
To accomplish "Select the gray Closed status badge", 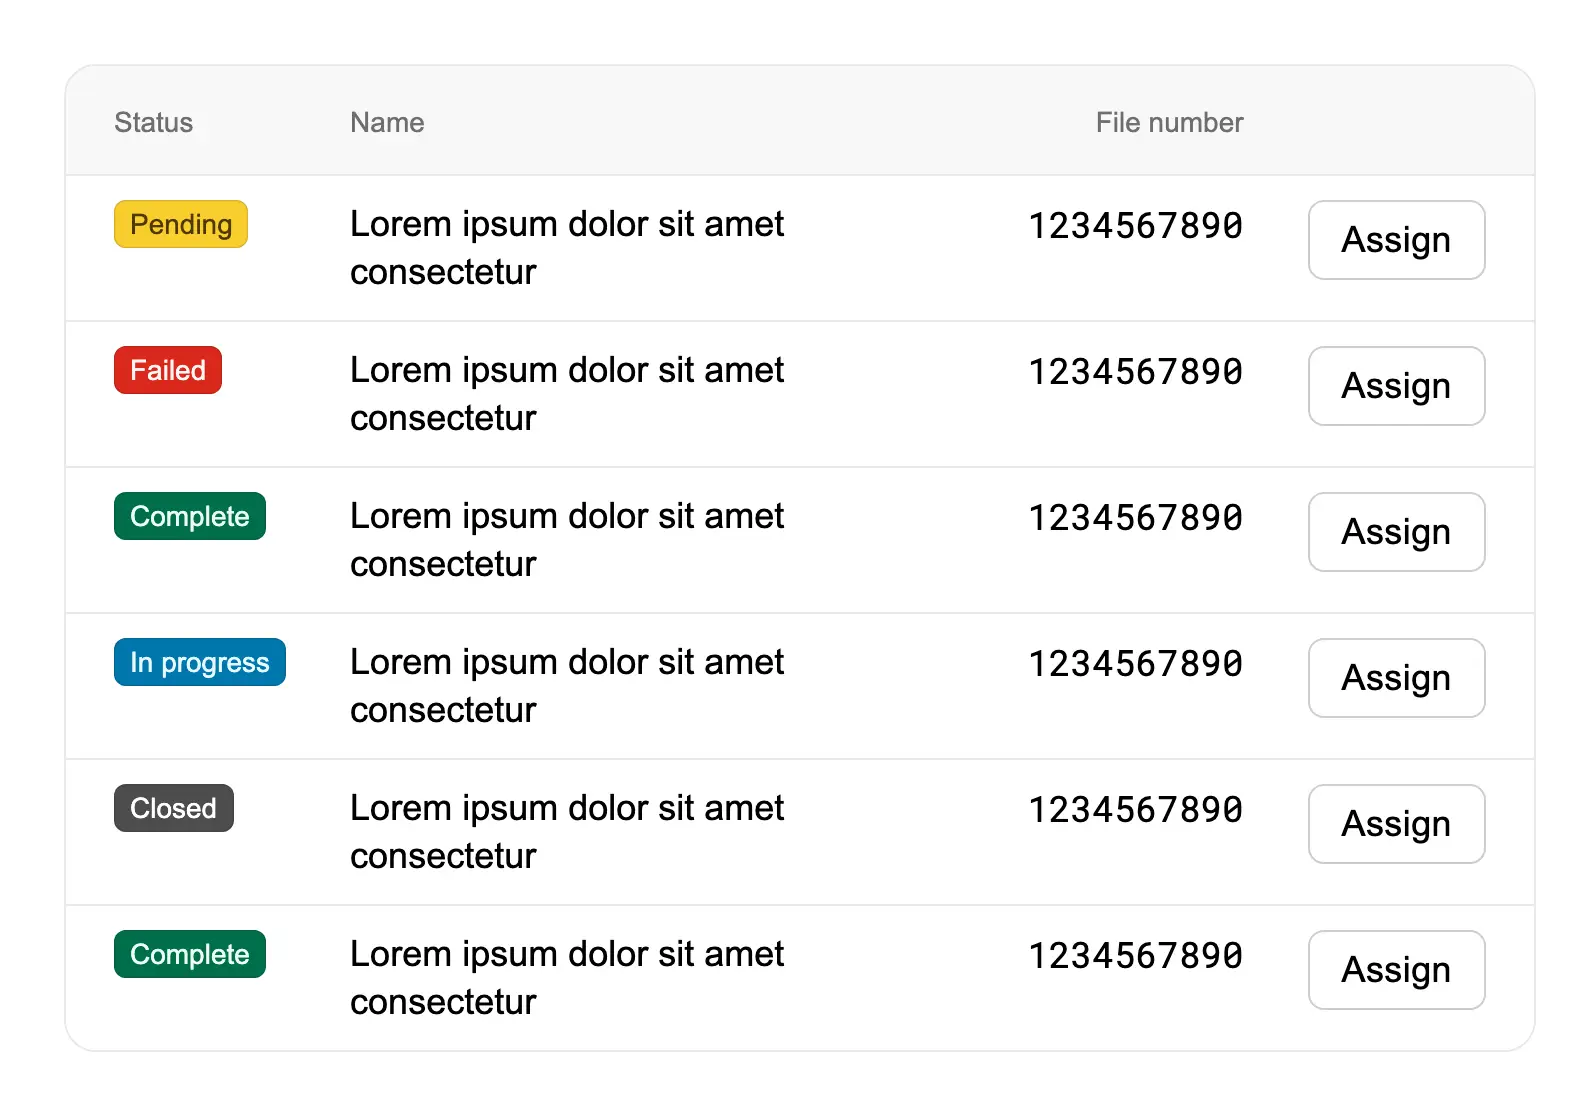I will [x=173, y=808].
